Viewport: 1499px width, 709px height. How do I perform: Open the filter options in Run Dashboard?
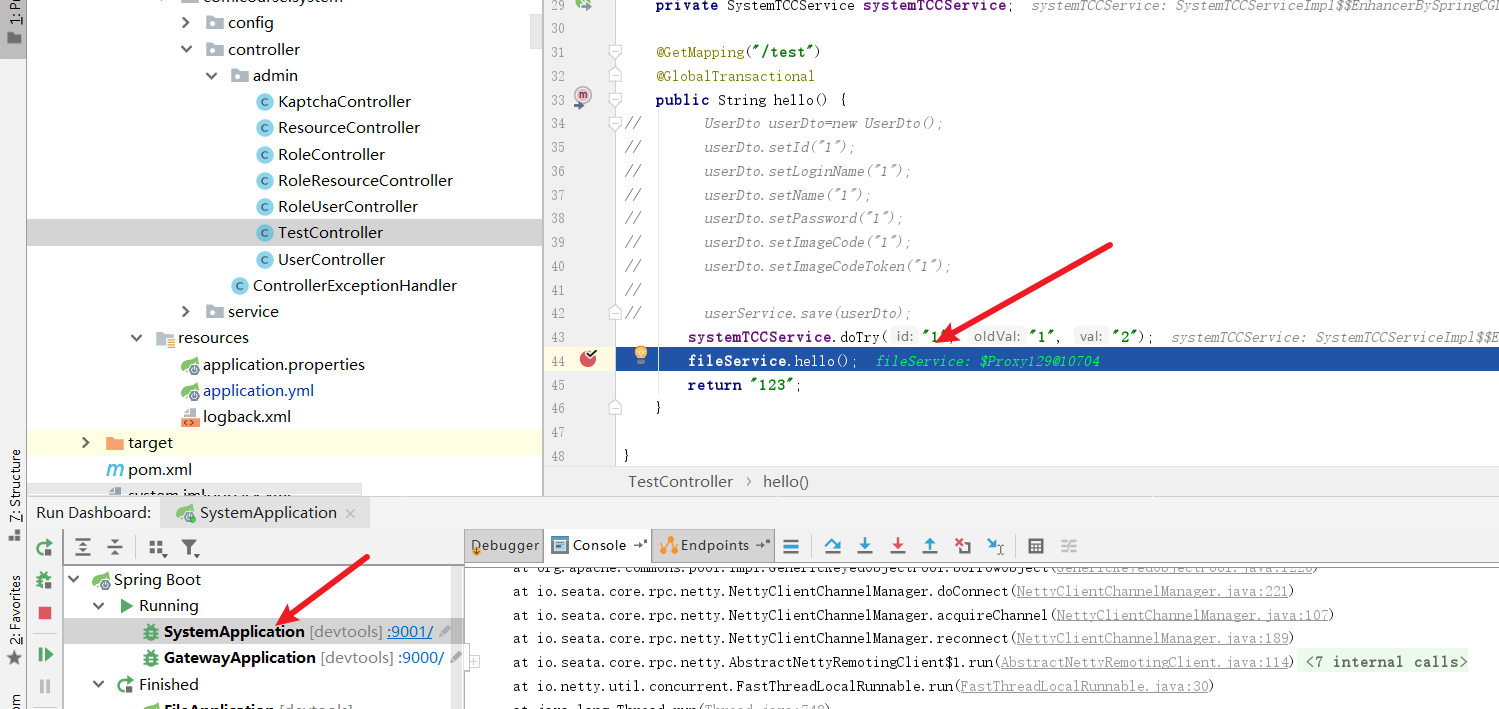(x=189, y=547)
